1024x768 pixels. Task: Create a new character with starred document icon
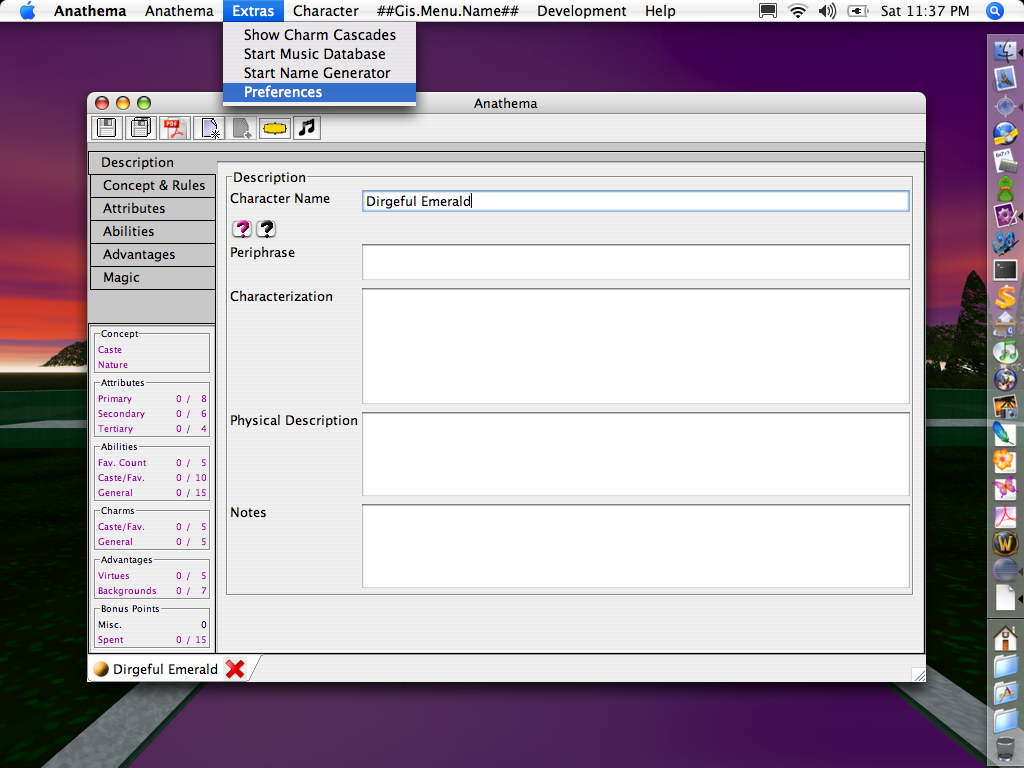pos(209,128)
